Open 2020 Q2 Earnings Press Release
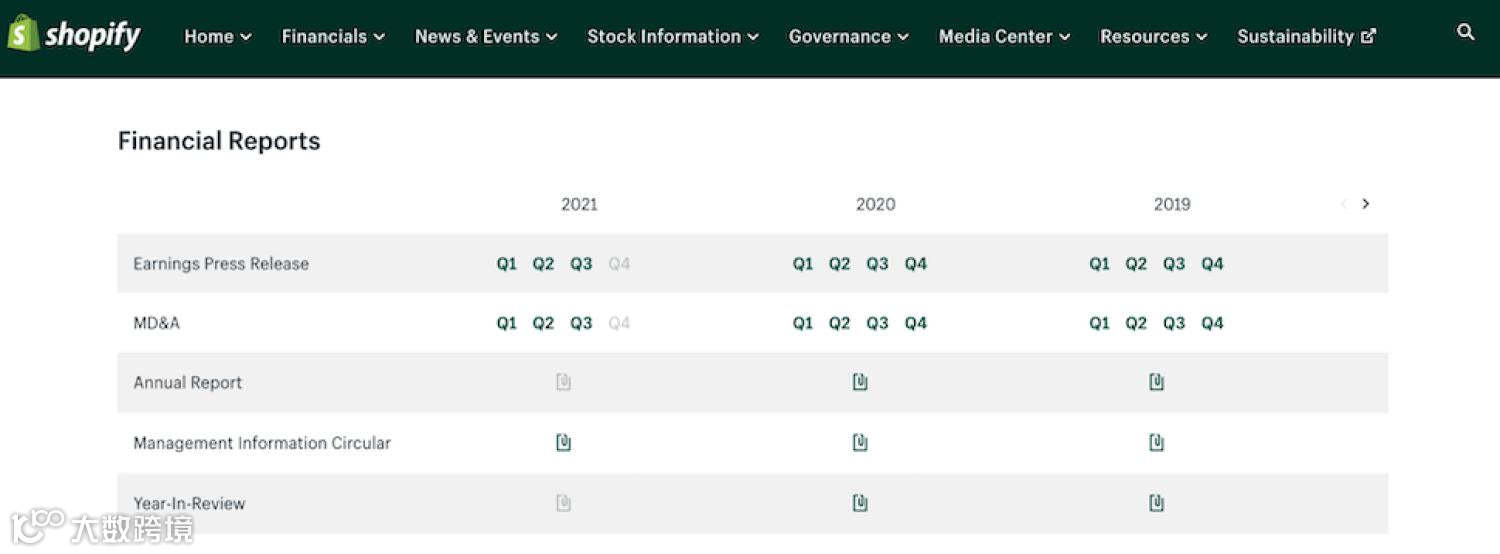The width and height of the screenshot is (1500, 554). (839, 264)
